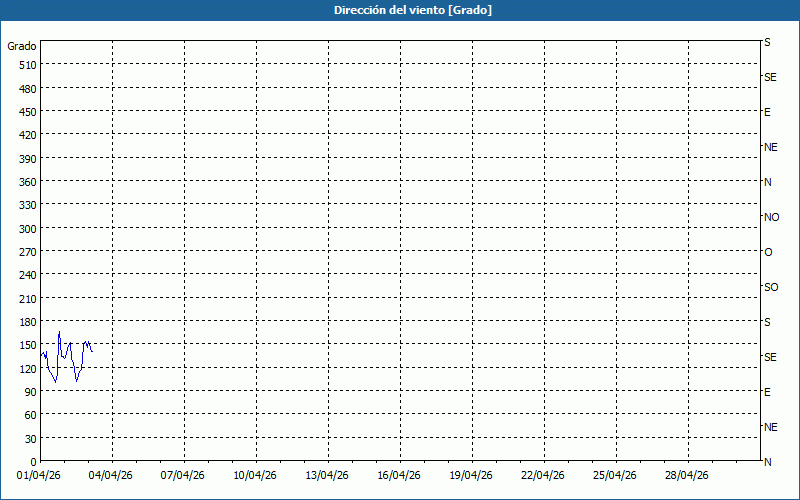Click the "NO" compass direction label
The image size is (800, 500).
click(771, 217)
